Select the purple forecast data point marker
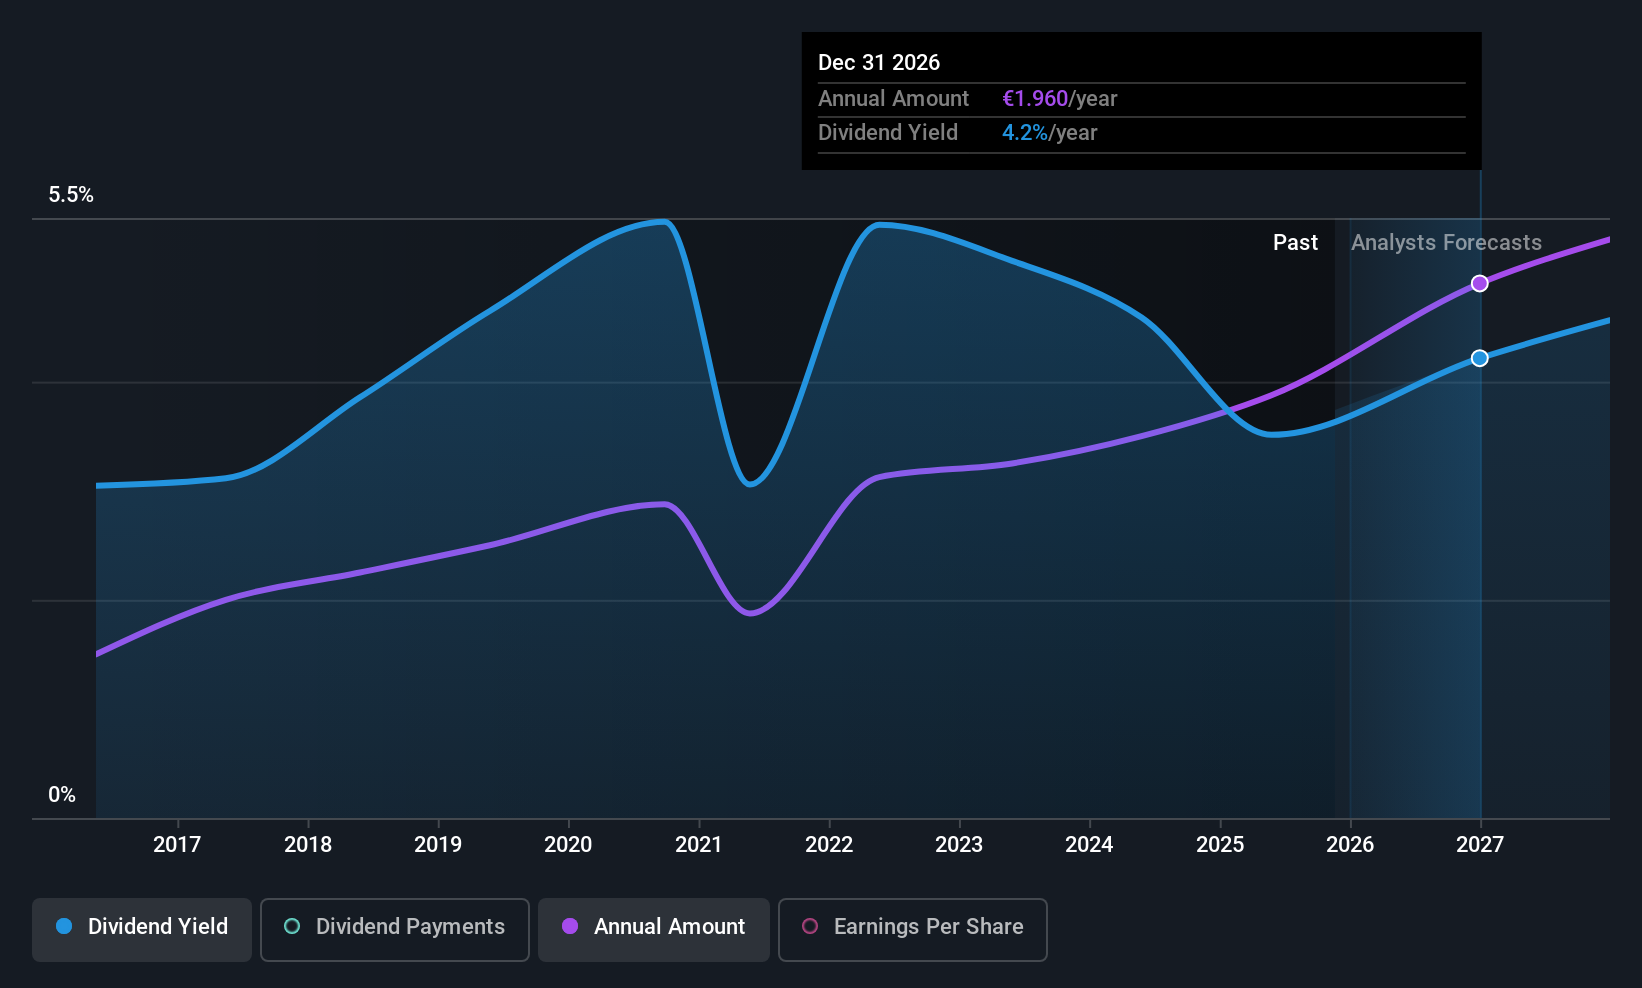The height and width of the screenshot is (988, 1642). click(1480, 283)
